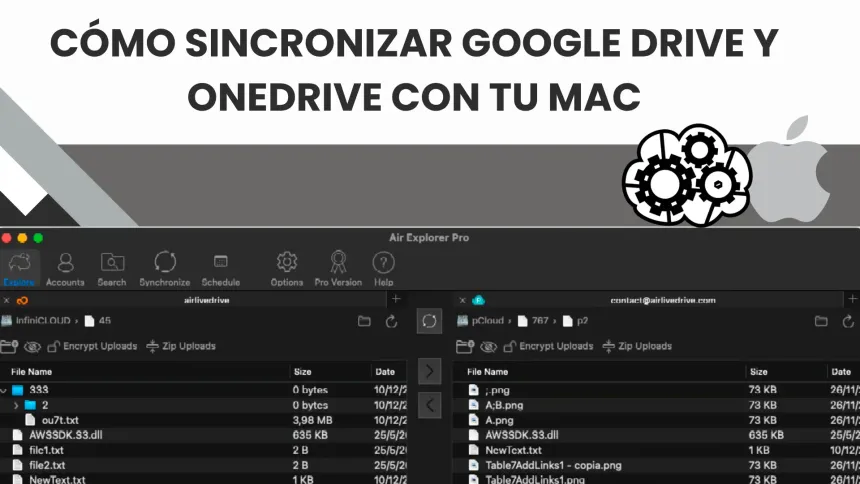Close the airlivedrive tab
Viewport: 860px width, 484px height.
click(7, 300)
